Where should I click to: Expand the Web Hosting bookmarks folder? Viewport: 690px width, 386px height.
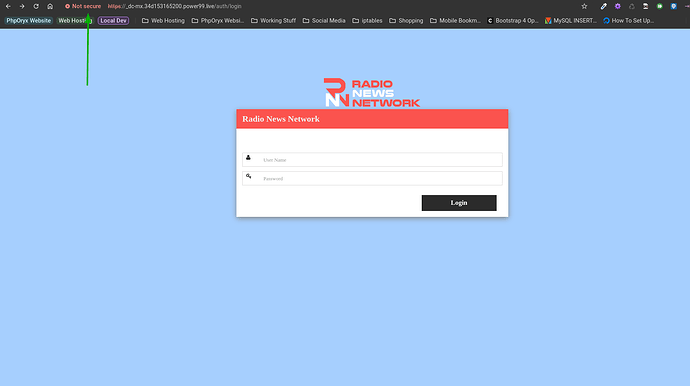pyautogui.click(x=163, y=21)
